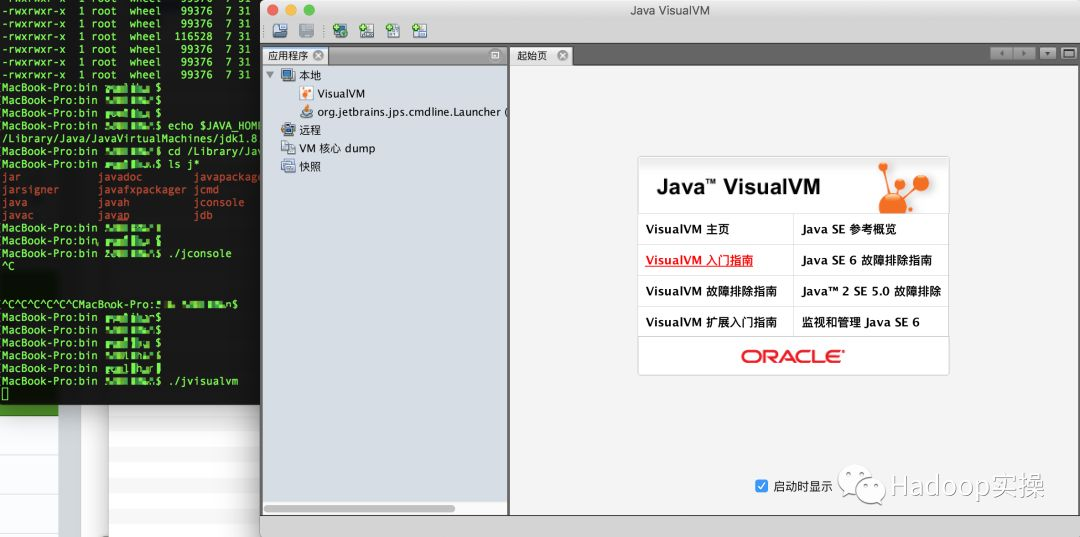Click the scroll tabs right arrow
1080x537 pixels.
click(x=1024, y=54)
